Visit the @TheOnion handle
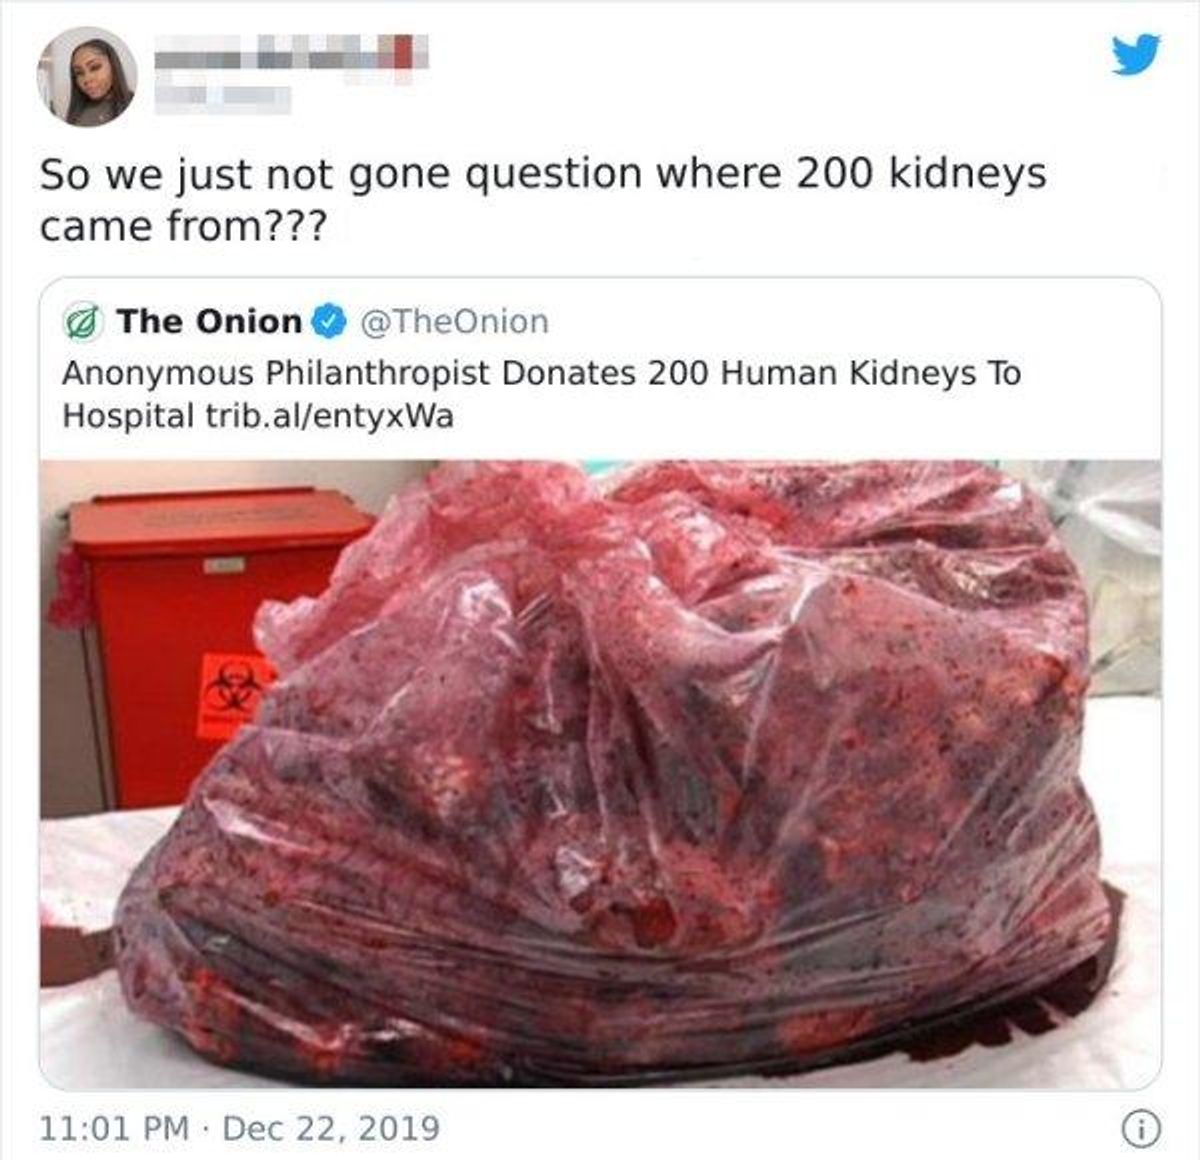Image resolution: width=1200 pixels, height=1160 pixels. pos(454,322)
